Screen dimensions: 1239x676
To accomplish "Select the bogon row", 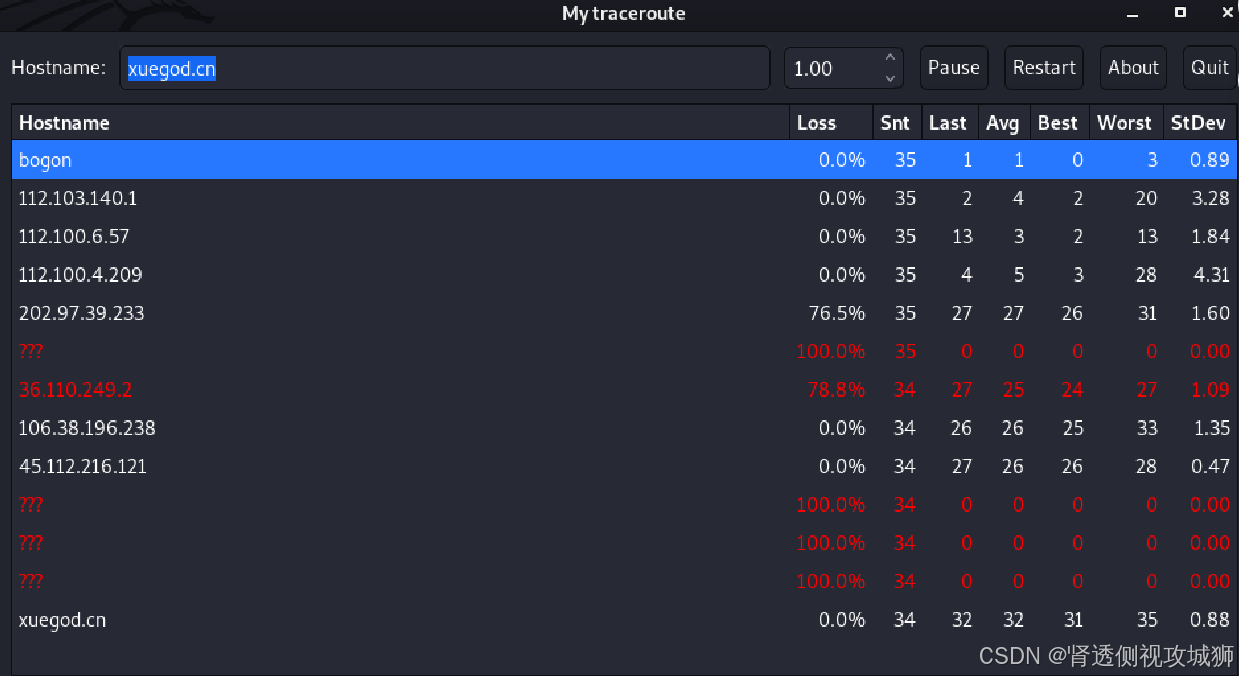I will pyautogui.click(x=624, y=160).
